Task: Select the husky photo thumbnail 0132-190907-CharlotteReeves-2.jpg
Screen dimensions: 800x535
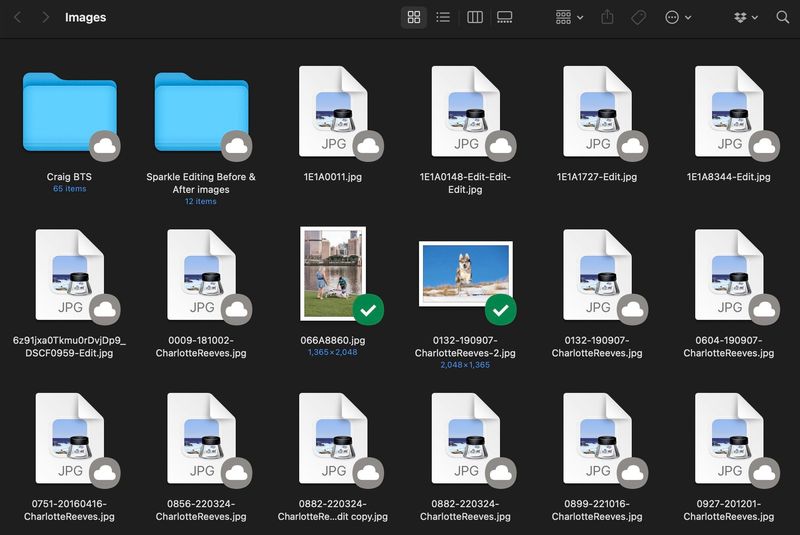Action: tap(465, 274)
